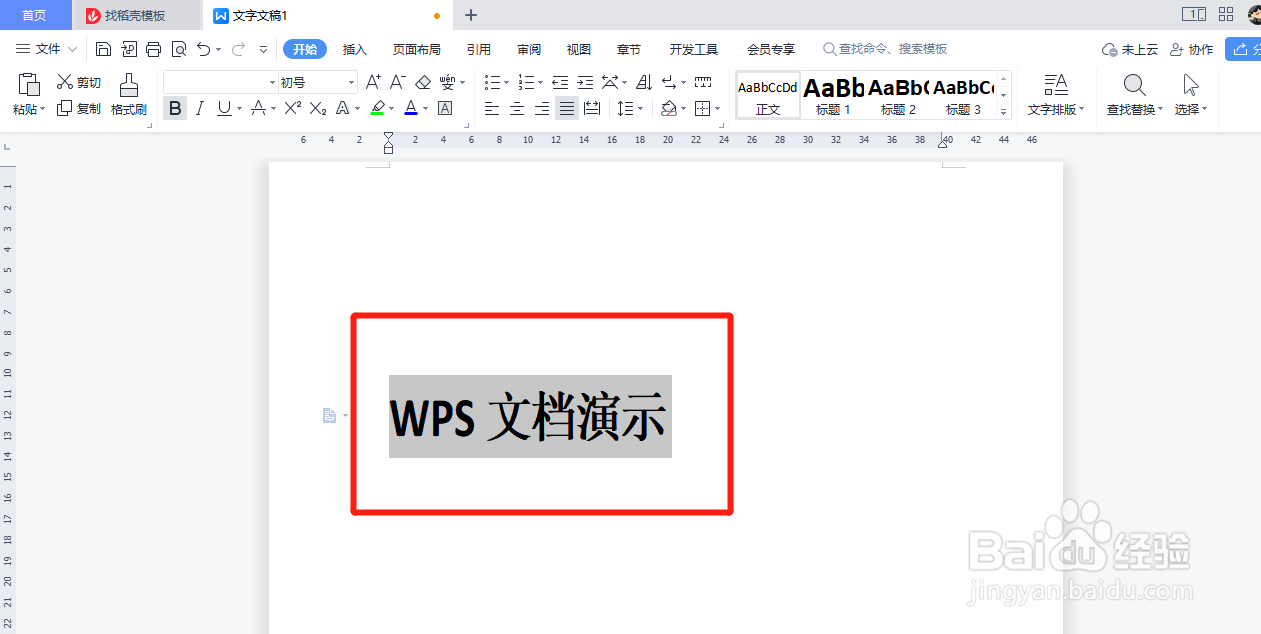Viewport: 1261px width, 634px height.
Task: Click the paragraph layout icon beside text
Action: click(329, 415)
